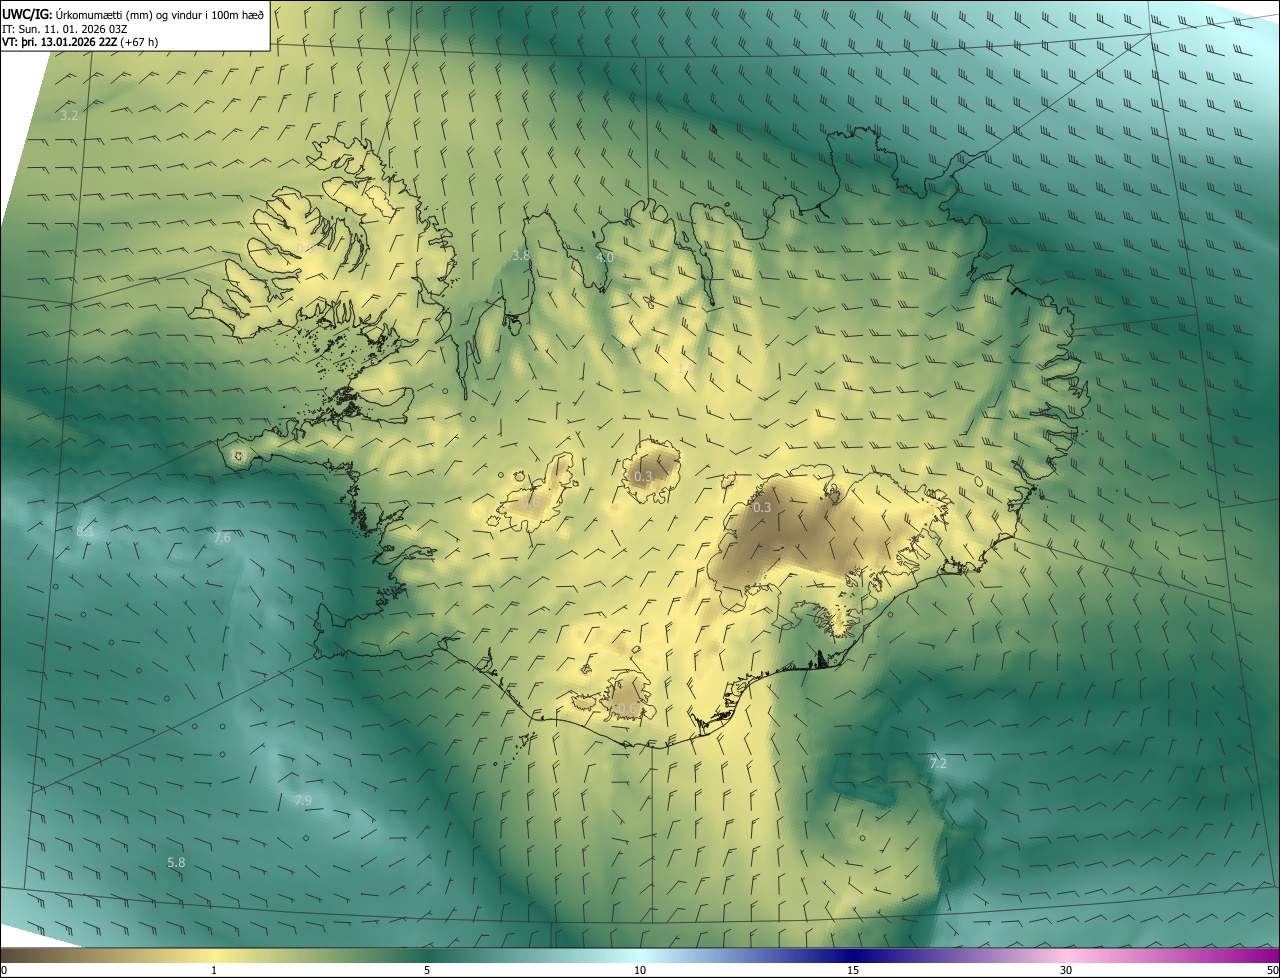This screenshot has width=1280, height=978.
Task: Select the valid time line "VT: þri. 13.01.2026 22Z (+67 h)"
Action: (80, 42)
